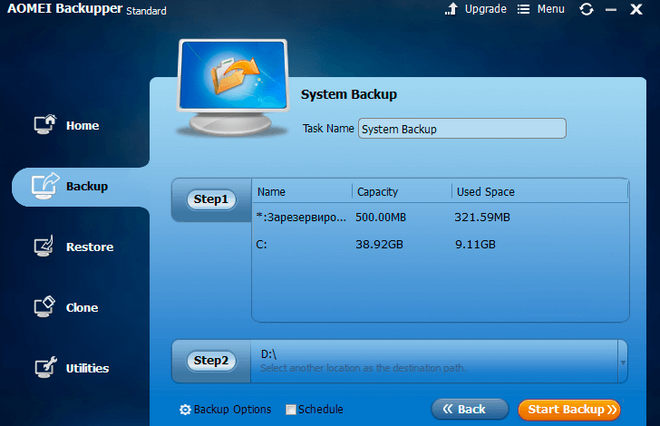
Task: Open the Utilities section label
Action: [x=87, y=368]
